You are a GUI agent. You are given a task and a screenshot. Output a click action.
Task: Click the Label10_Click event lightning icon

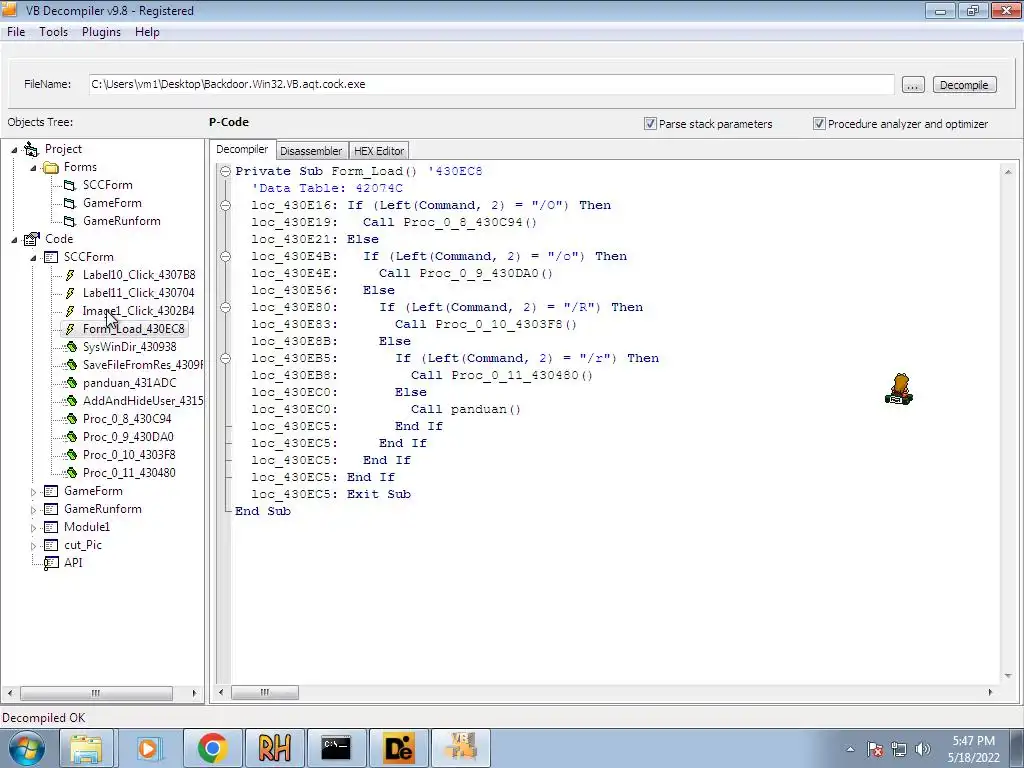tap(70, 275)
